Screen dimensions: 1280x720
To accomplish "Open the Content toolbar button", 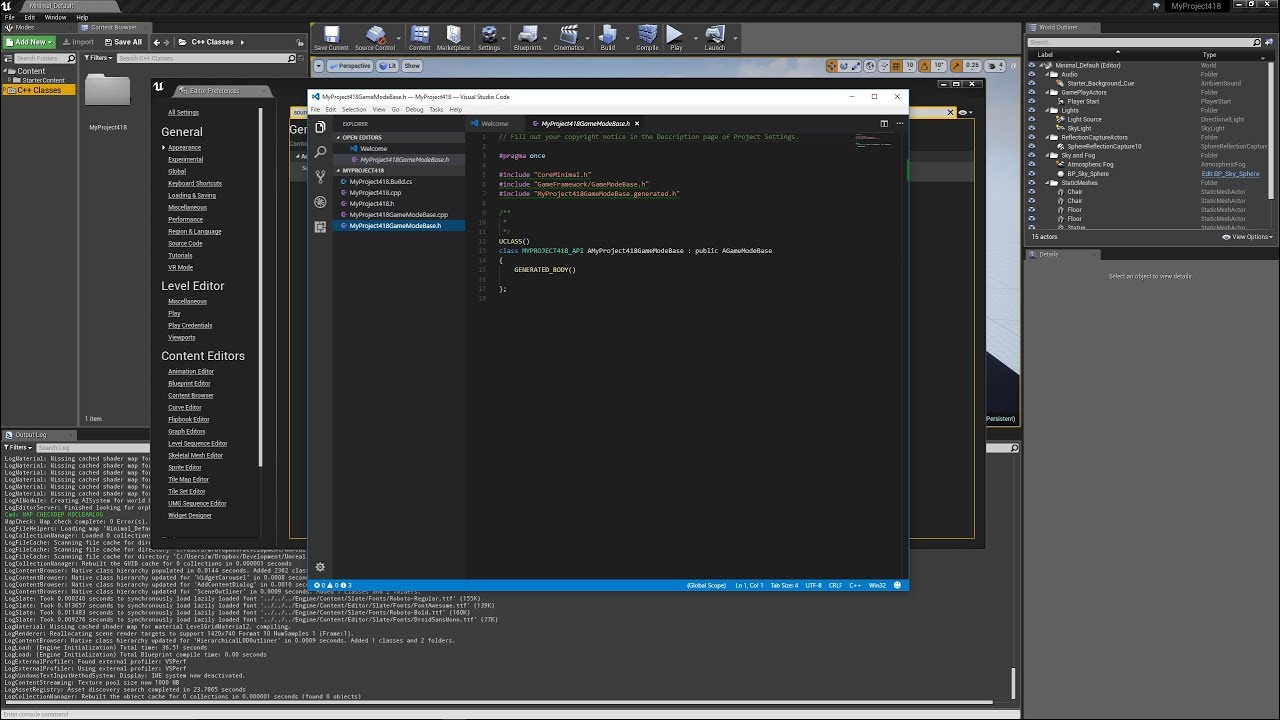I will click(x=420, y=38).
